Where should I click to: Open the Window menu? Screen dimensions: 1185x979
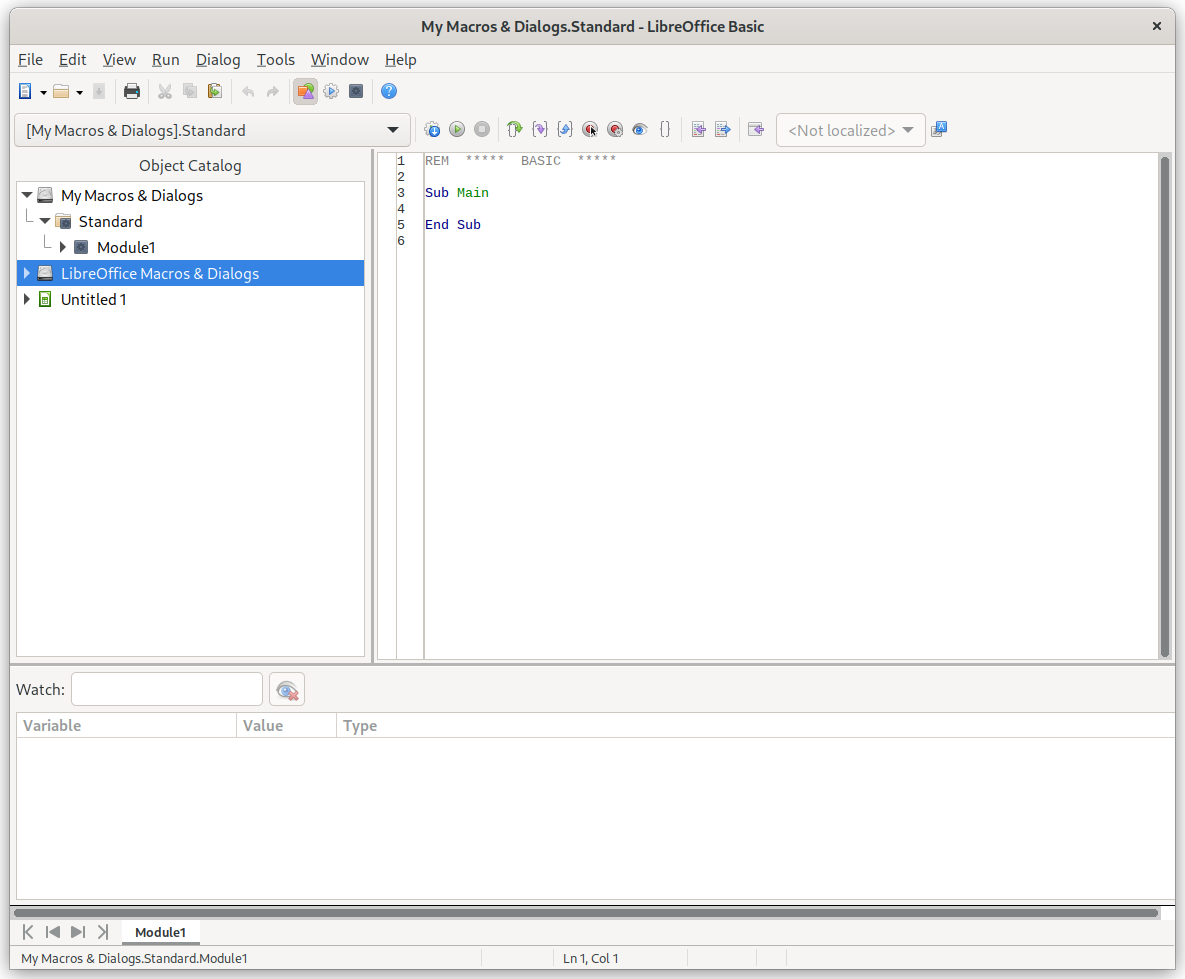click(340, 60)
